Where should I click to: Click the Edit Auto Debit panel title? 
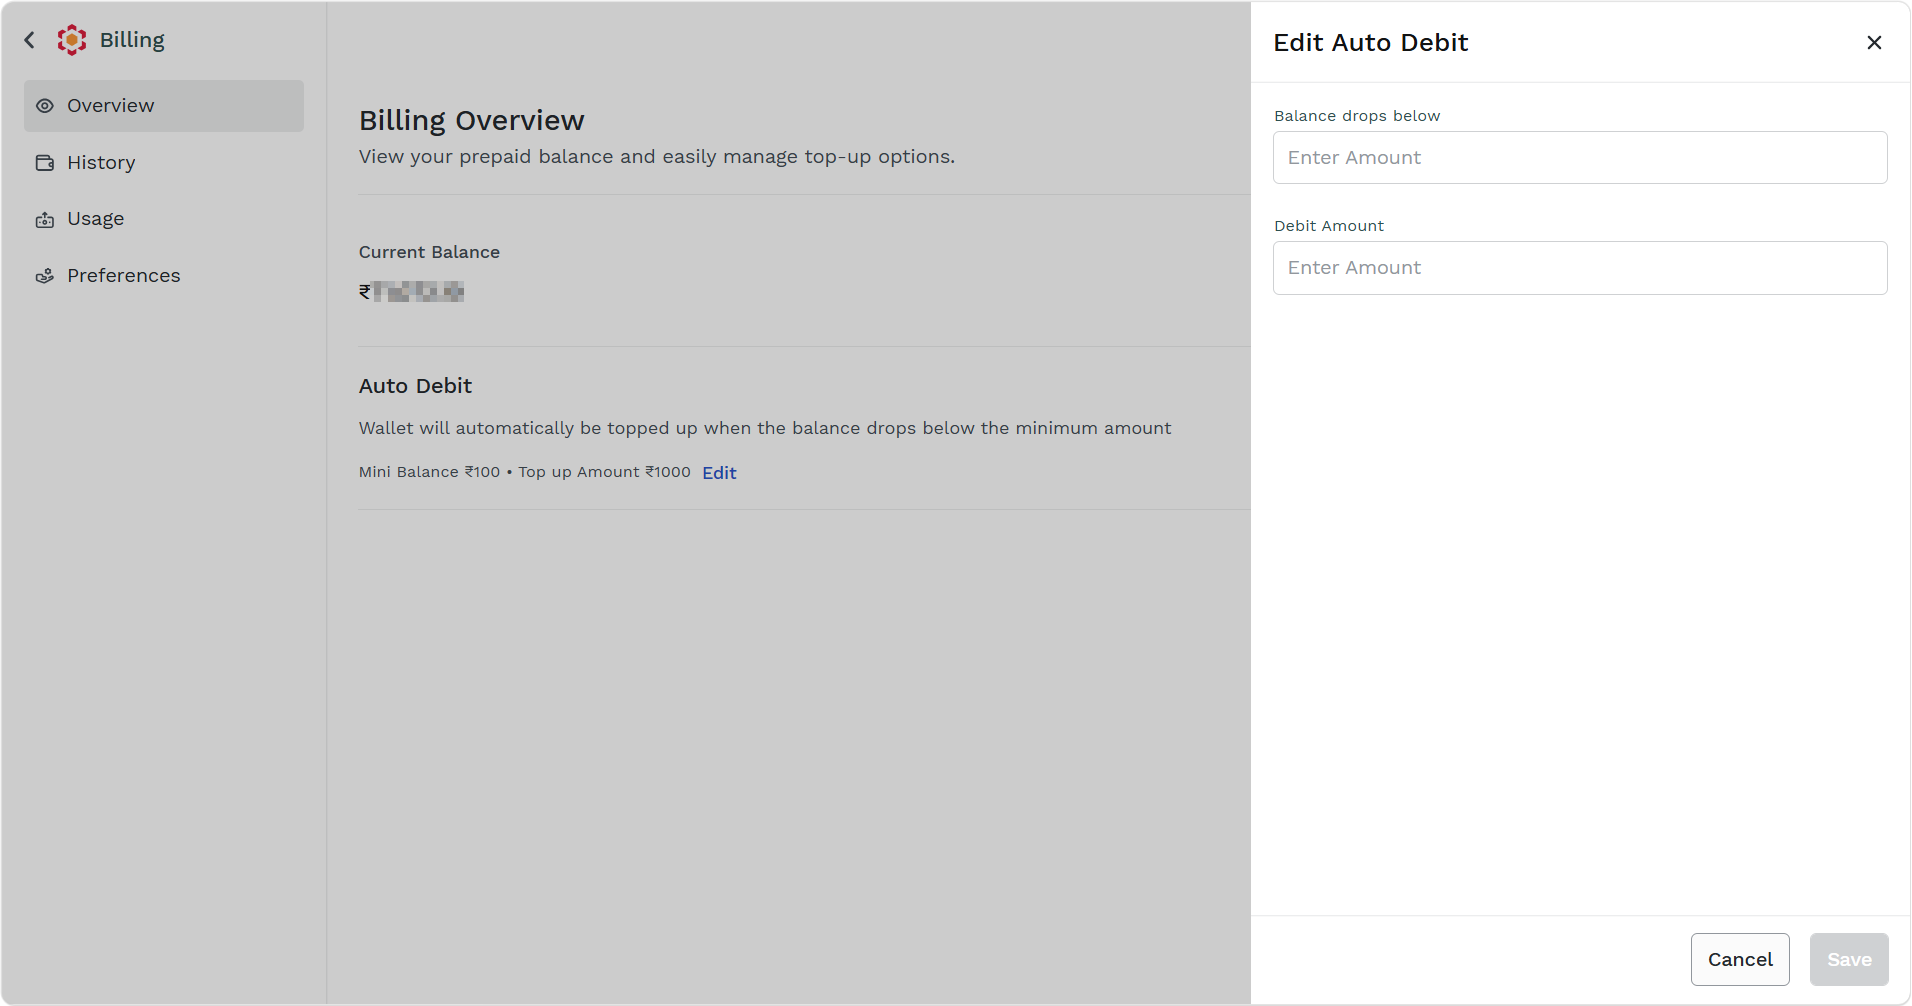coord(1370,42)
